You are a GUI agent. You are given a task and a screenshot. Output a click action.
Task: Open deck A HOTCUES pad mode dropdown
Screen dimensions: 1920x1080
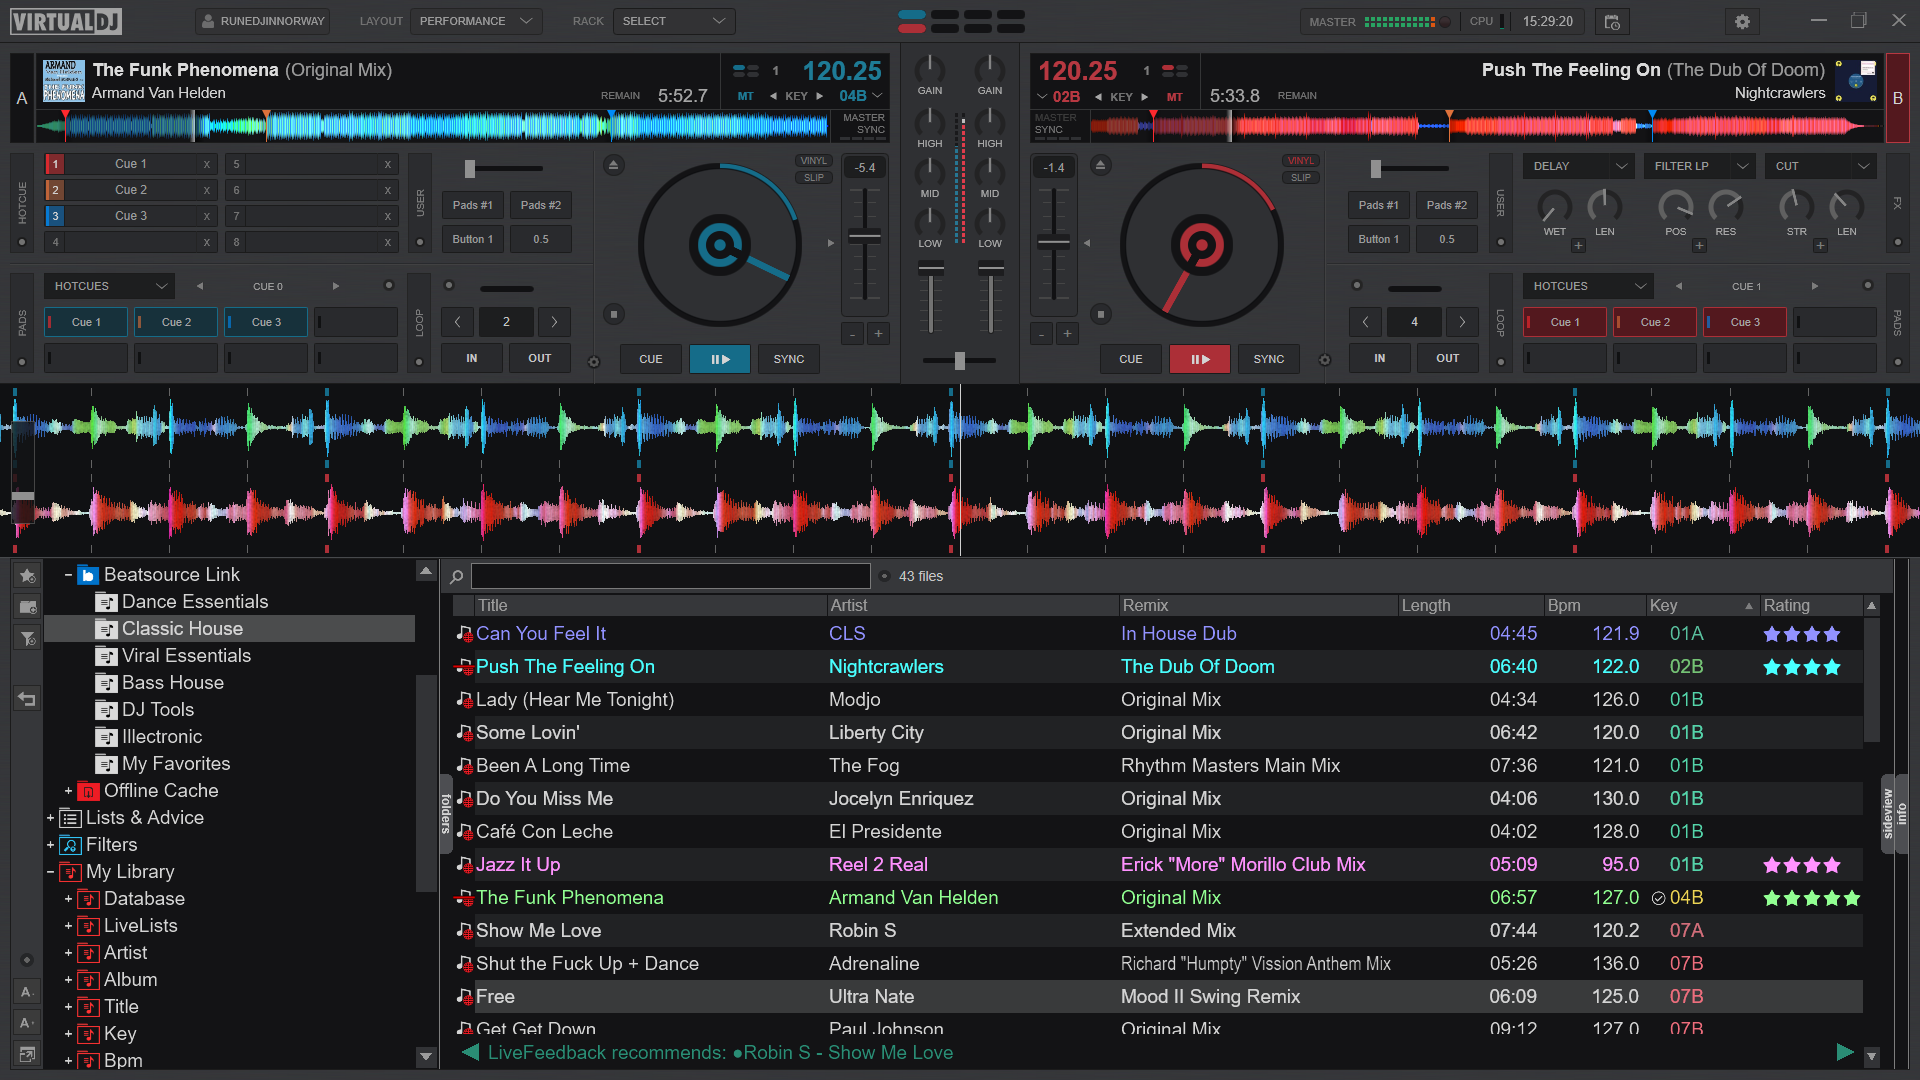[109, 286]
